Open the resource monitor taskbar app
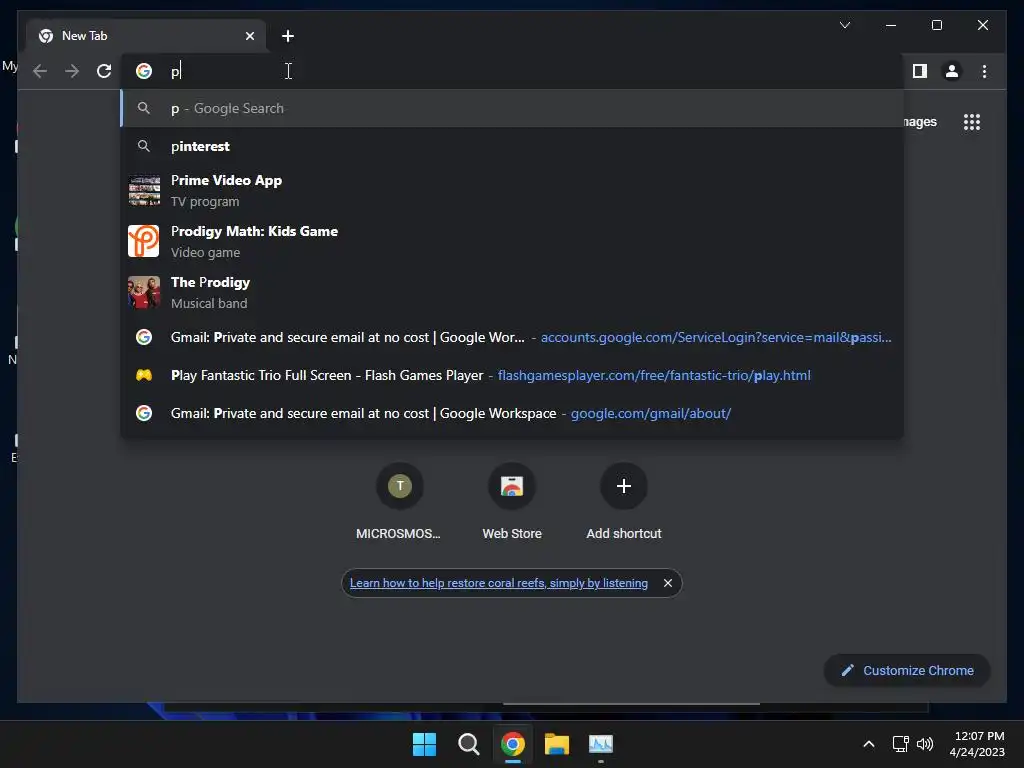This screenshot has width=1024, height=768. click(601, 744)
